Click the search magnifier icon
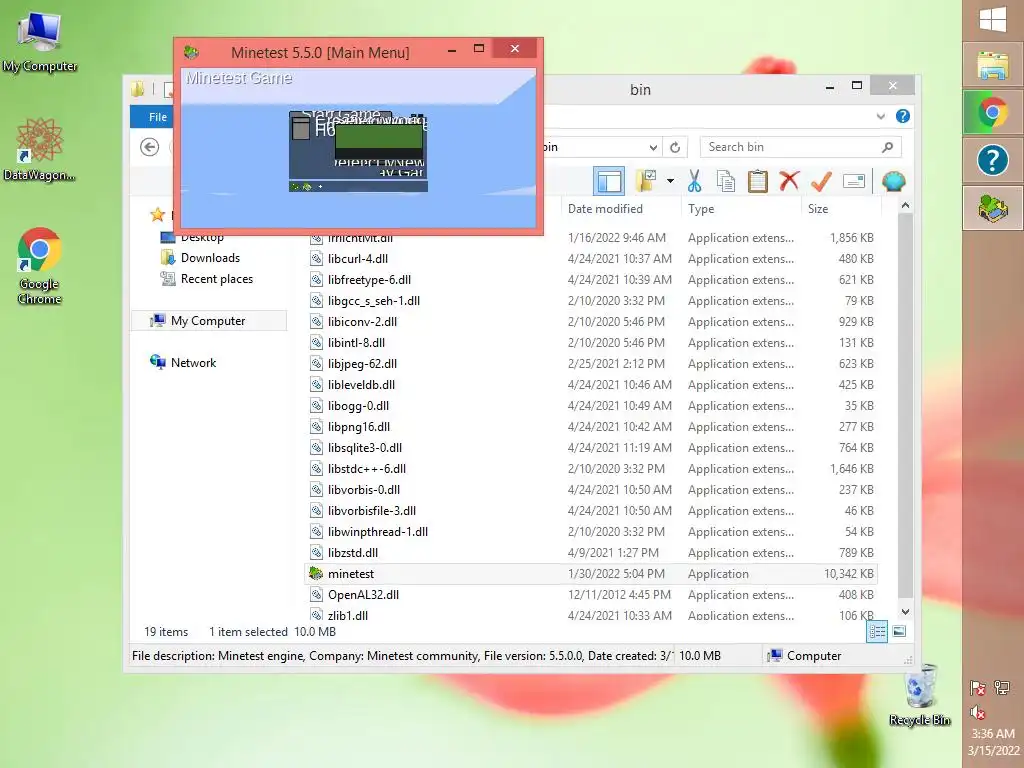 pos(887,147)
